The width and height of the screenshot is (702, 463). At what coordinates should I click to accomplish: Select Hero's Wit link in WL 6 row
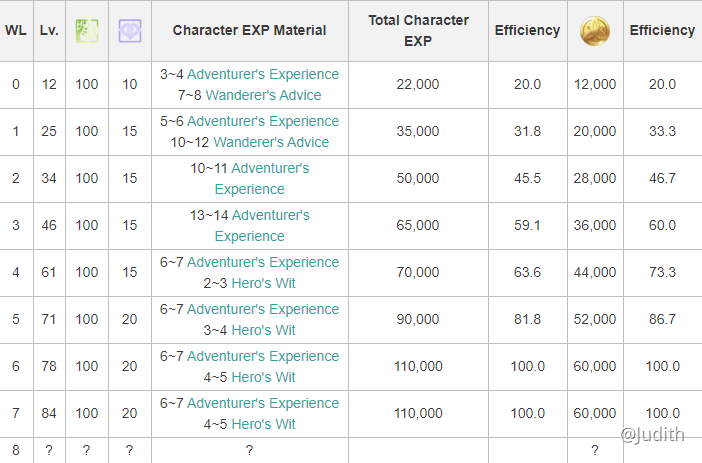(263, 377)
